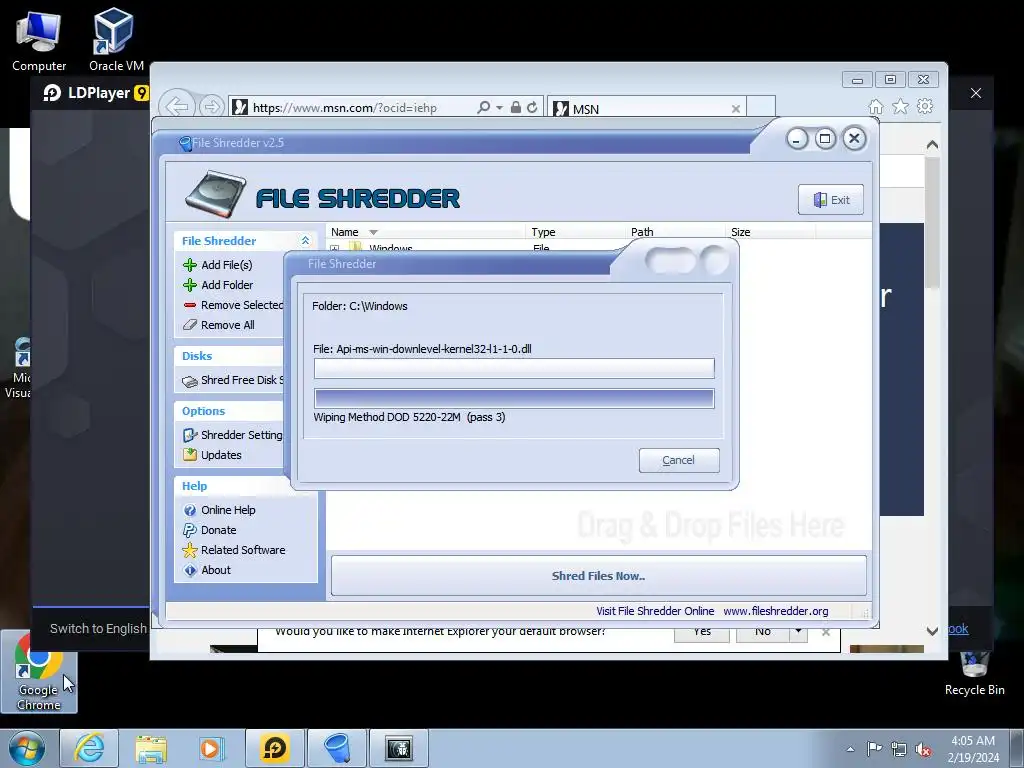
Task: Click the Donate option
Action: [x=210, y=530]
